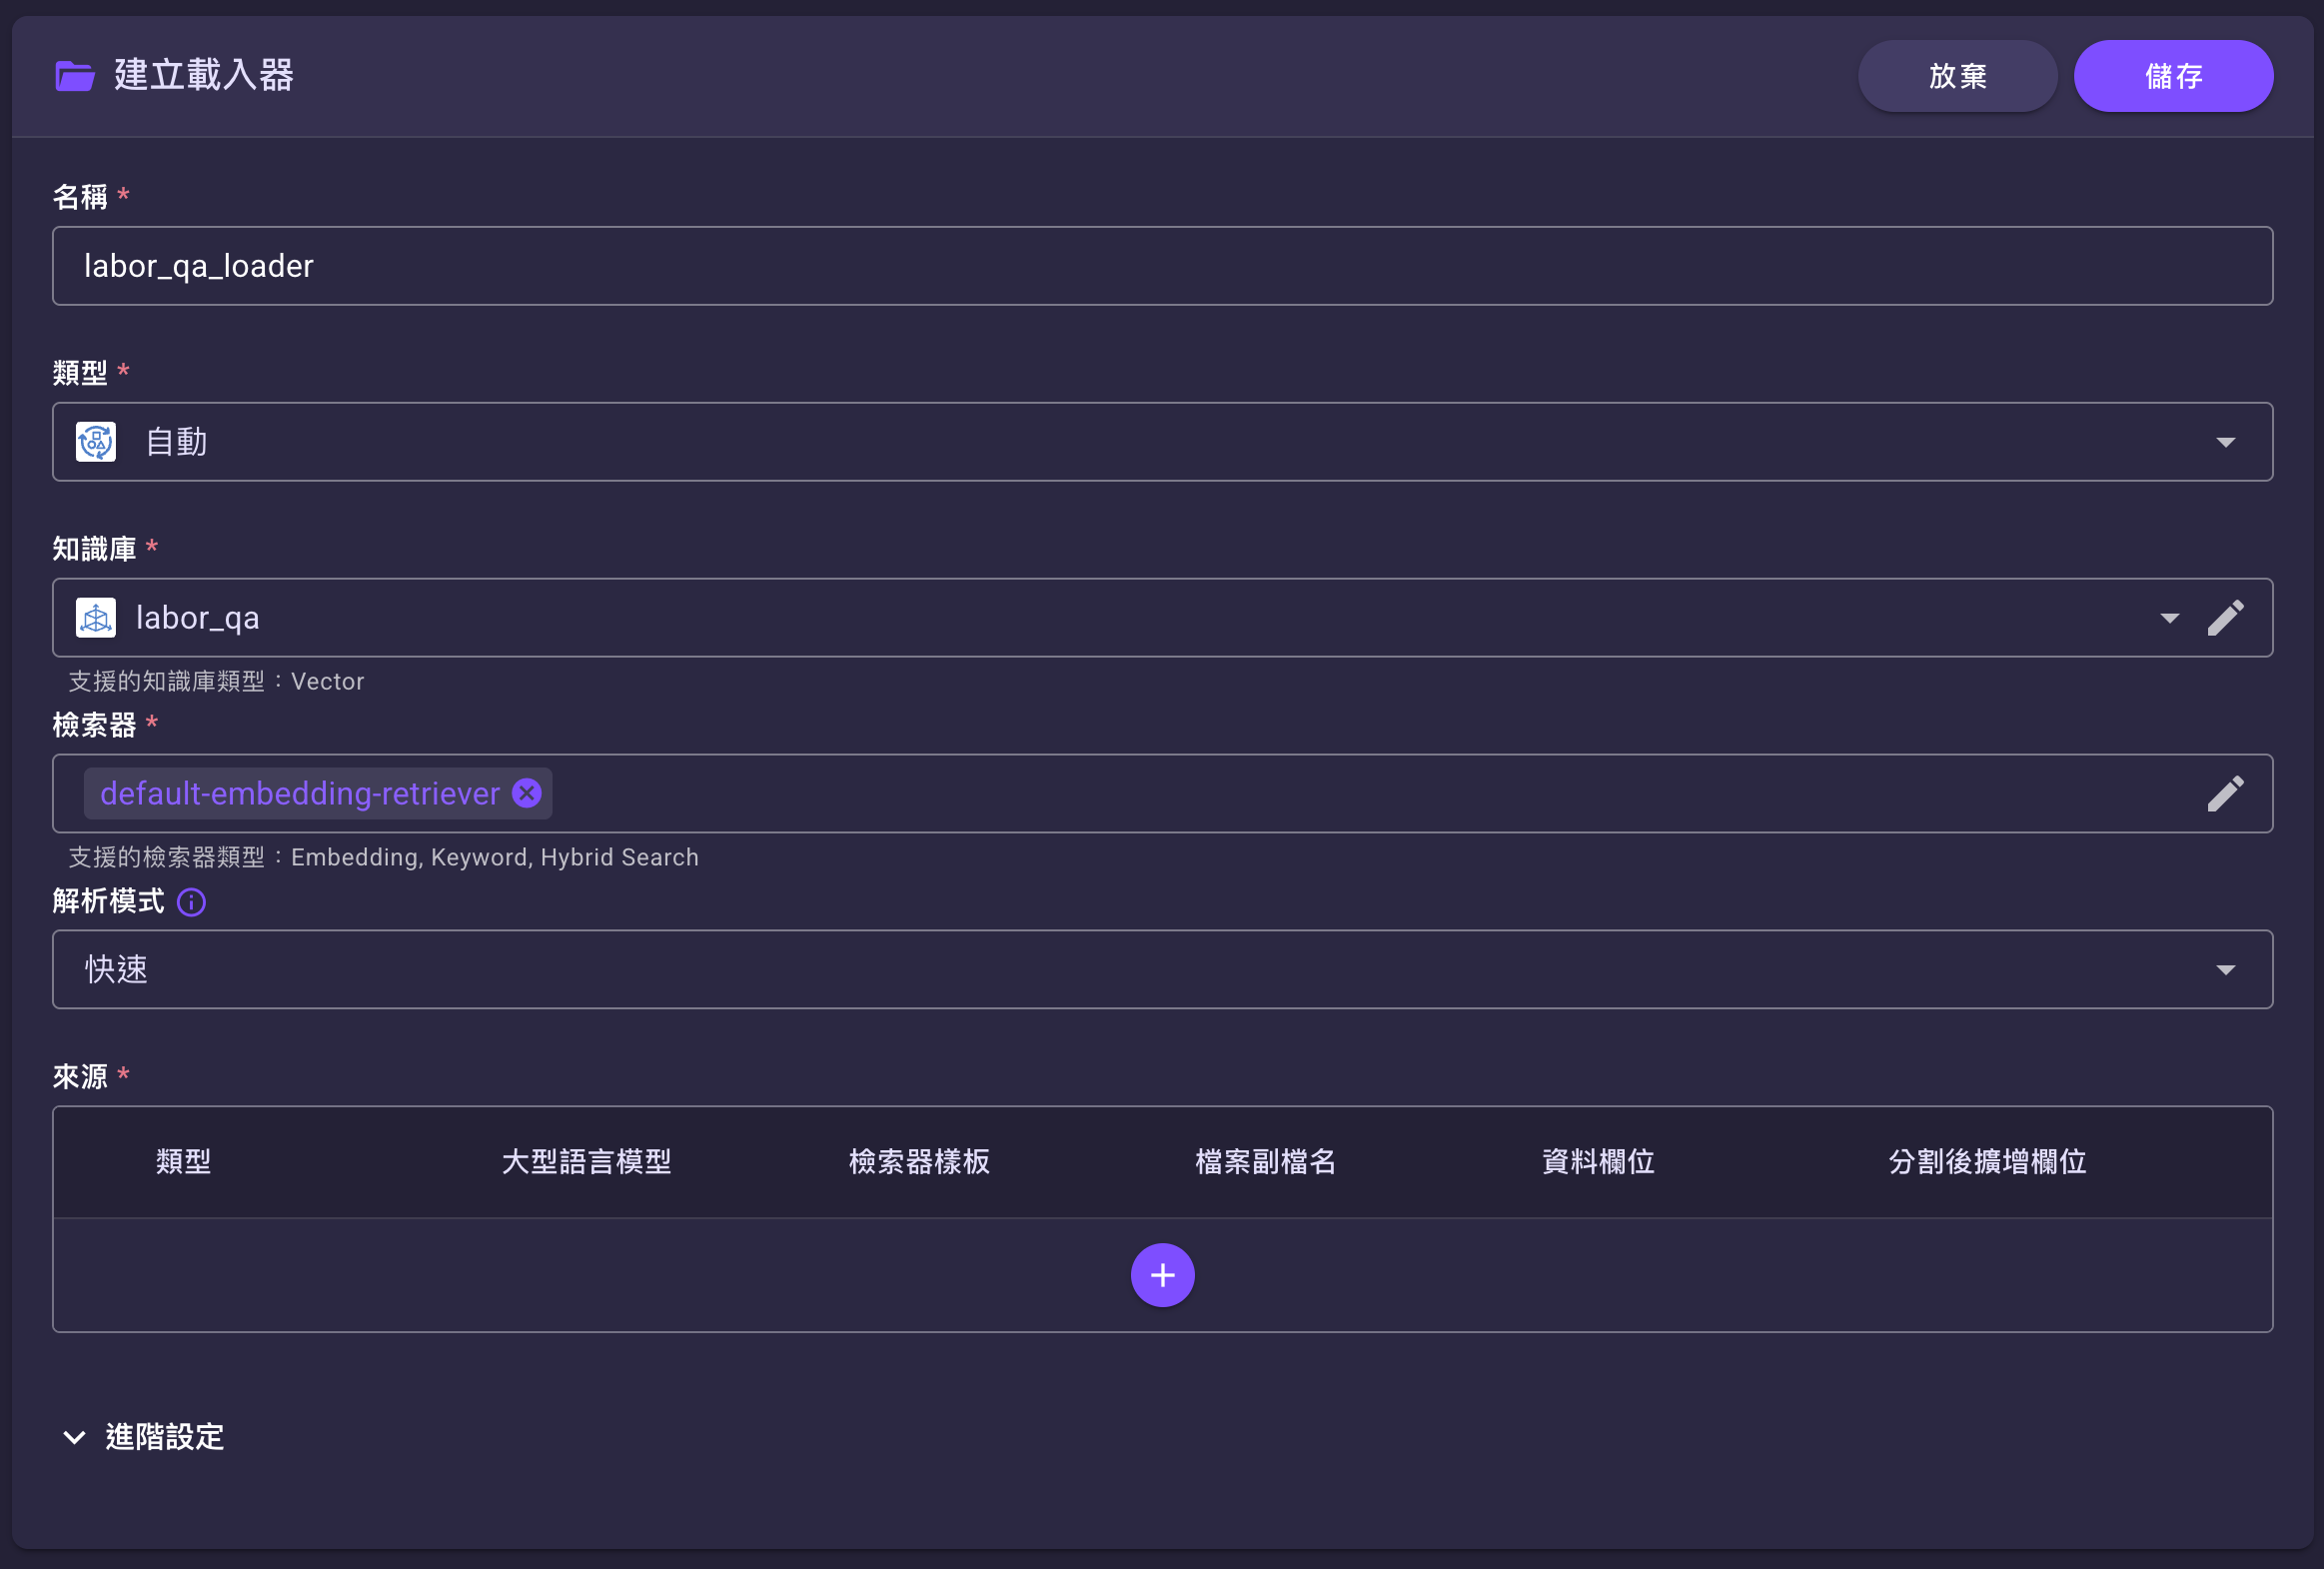This screenshot has width=2324, height=1569.
Task: Click the labor_qa knowledge base icon
Action: (x=96, y=618)
